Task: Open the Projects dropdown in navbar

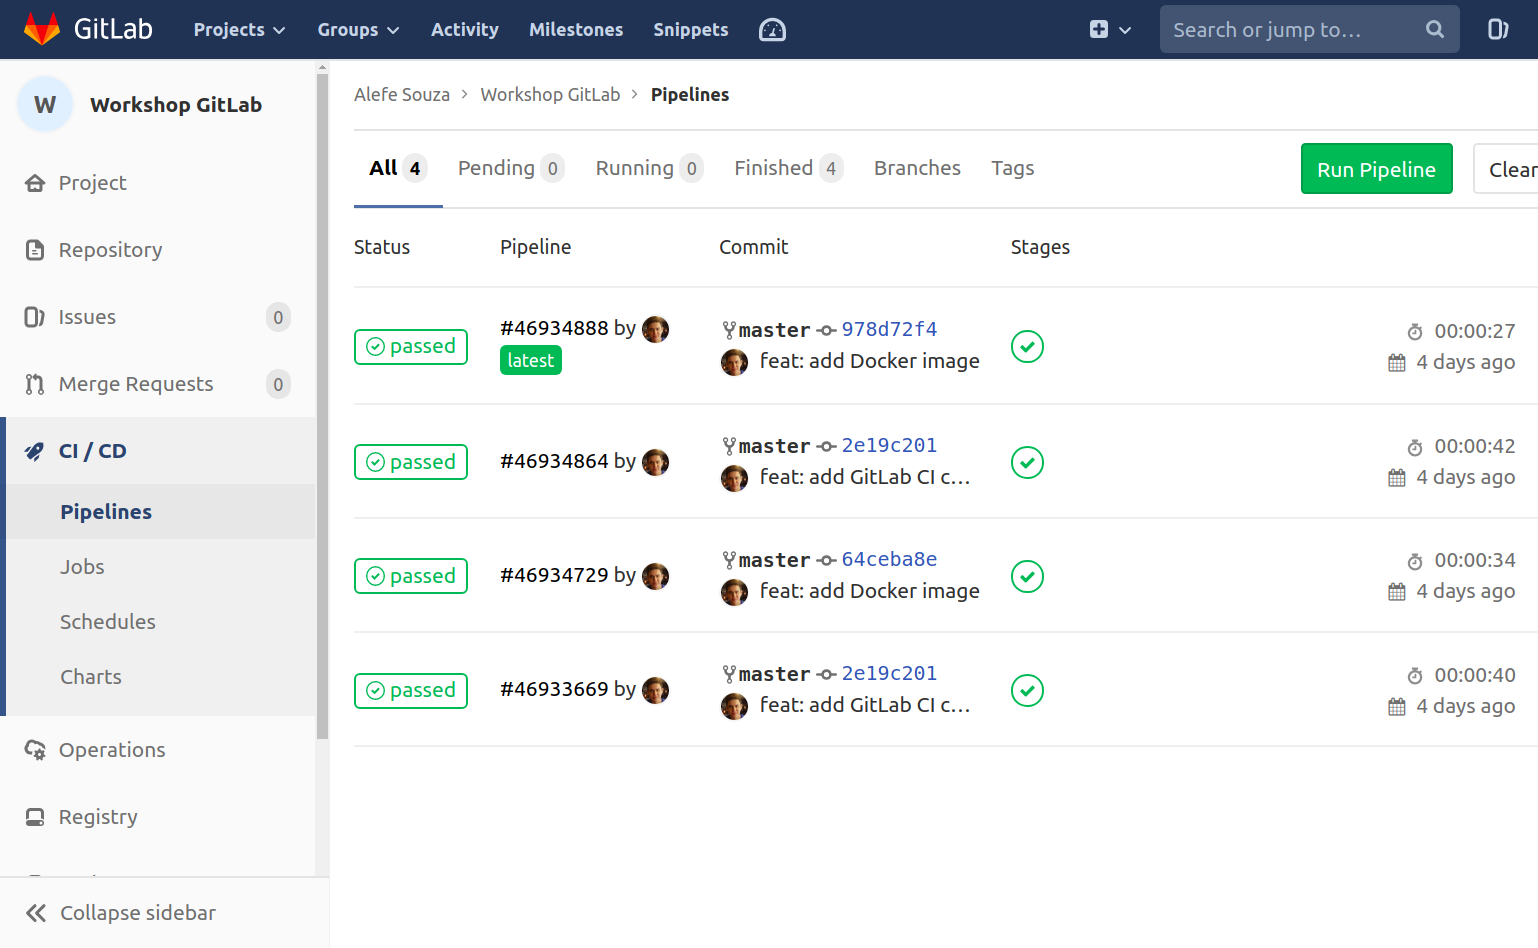Action: (239, 30)
